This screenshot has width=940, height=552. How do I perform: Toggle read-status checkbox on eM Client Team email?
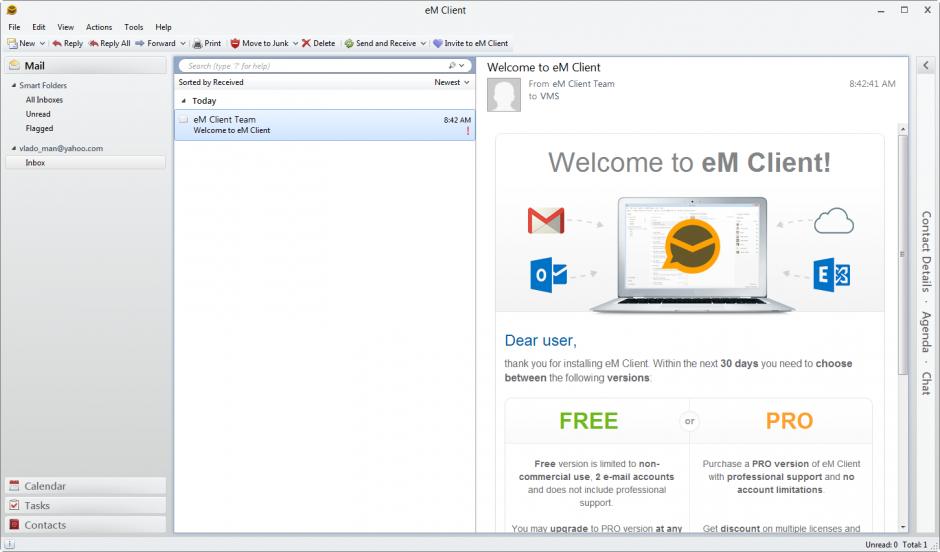pos(183,119)
